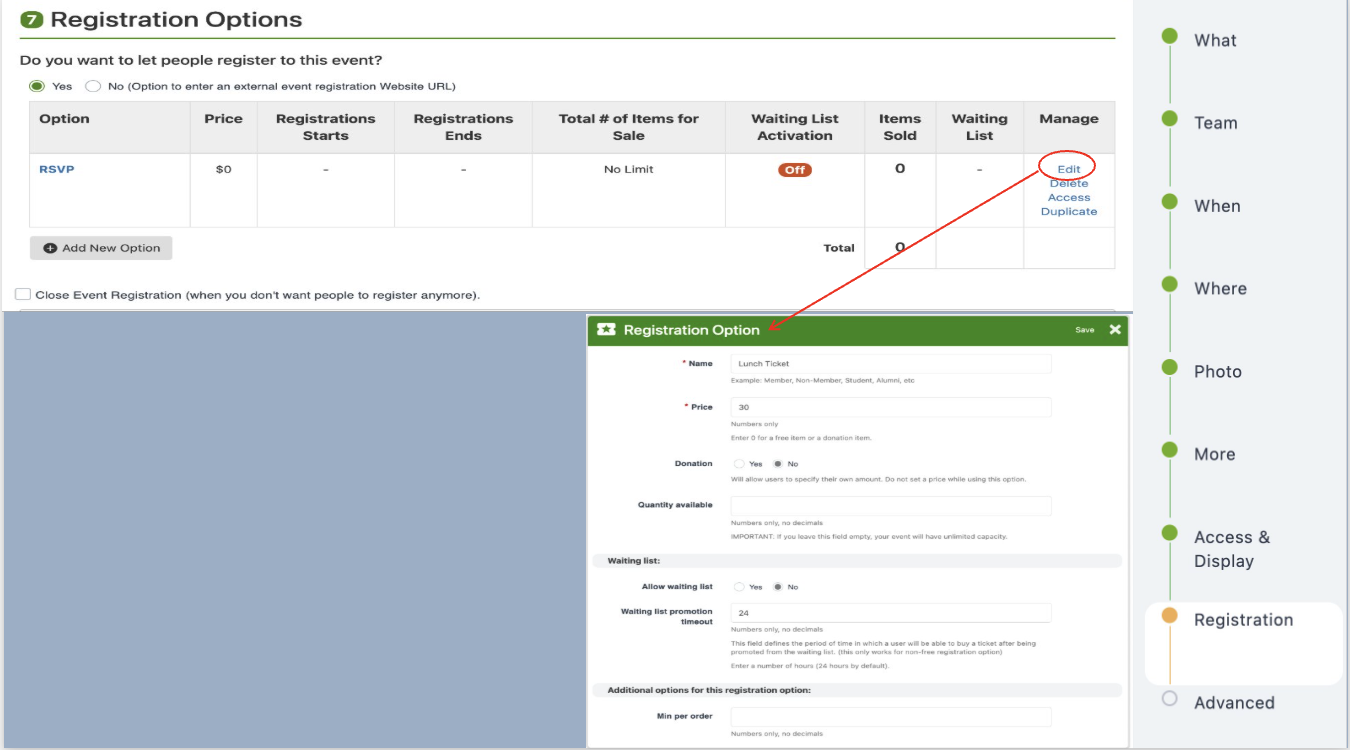
Task: Click the Team progress step indicator
Action: [x=1170, y=117]
